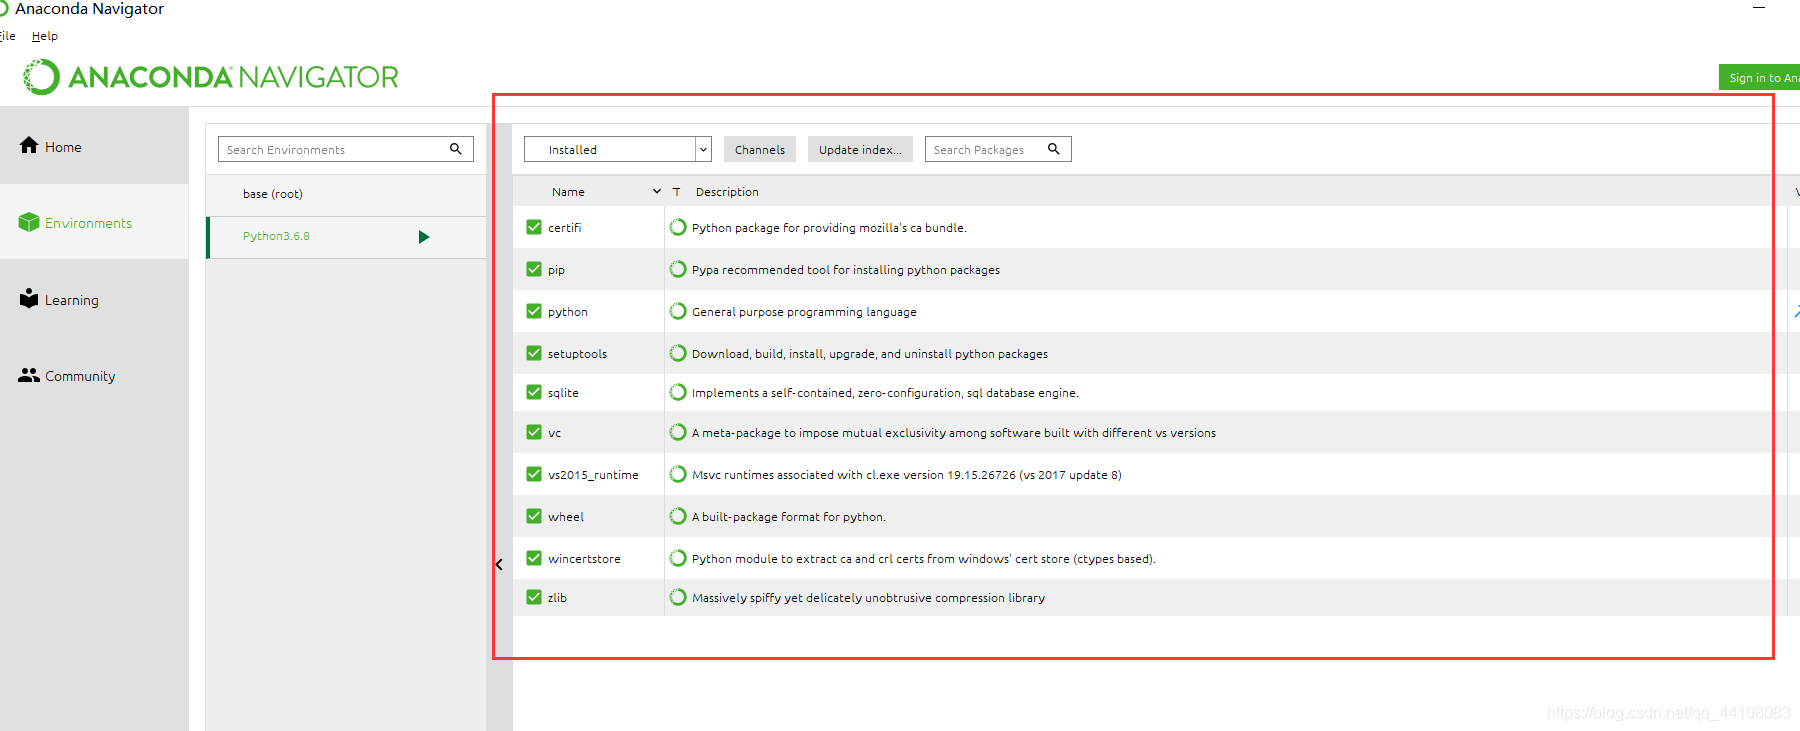1800x731 pixels.
Task: Click the Channels button
Action: point(760,149)
